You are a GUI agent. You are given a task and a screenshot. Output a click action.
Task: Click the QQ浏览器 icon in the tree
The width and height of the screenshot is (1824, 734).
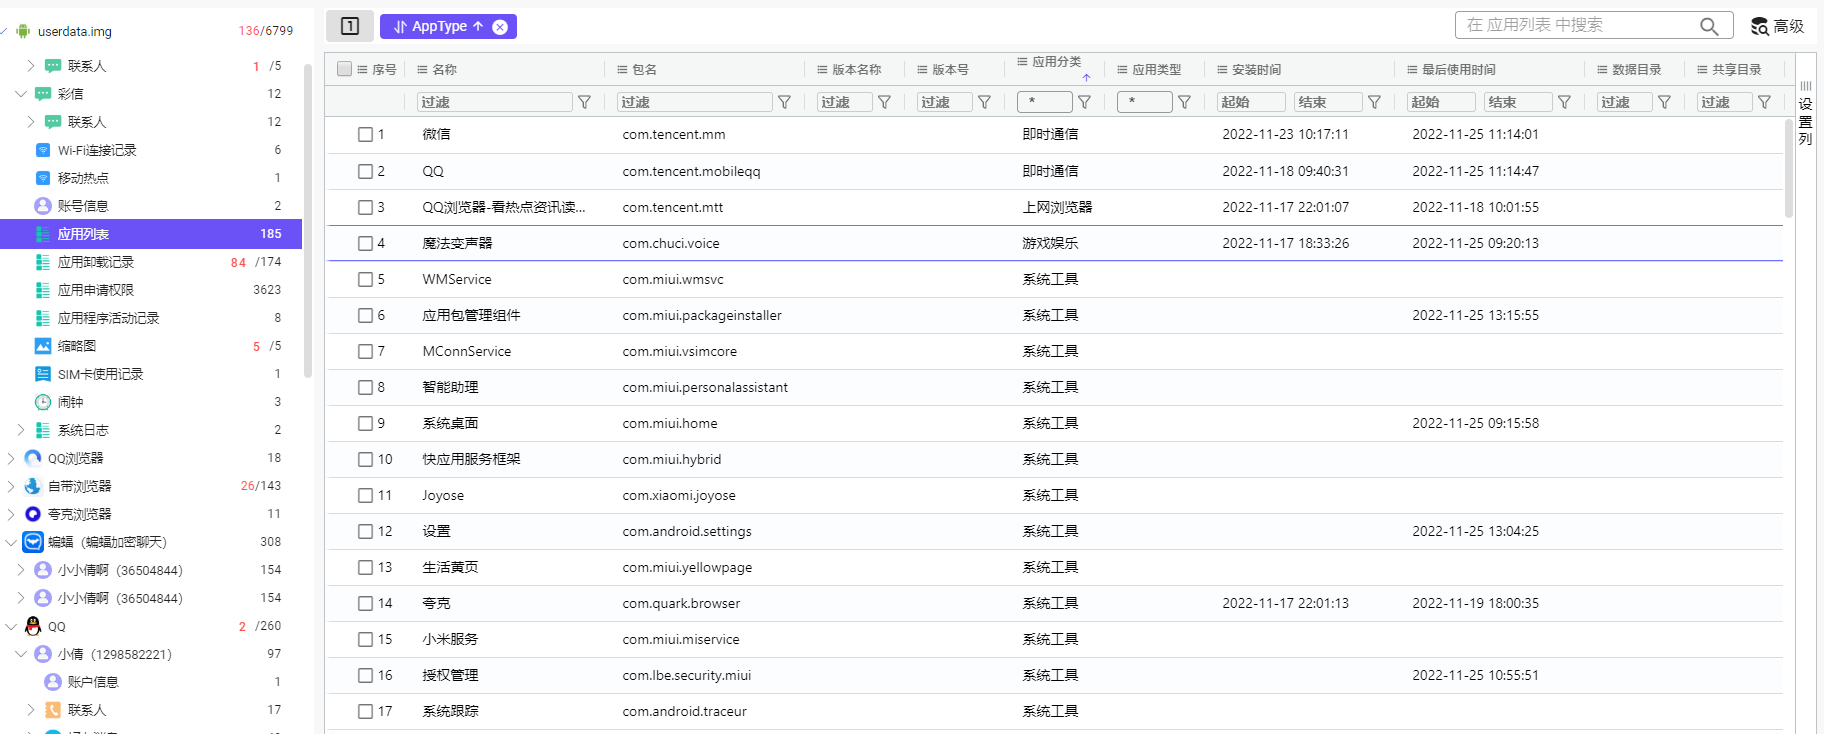coord(33,458)
